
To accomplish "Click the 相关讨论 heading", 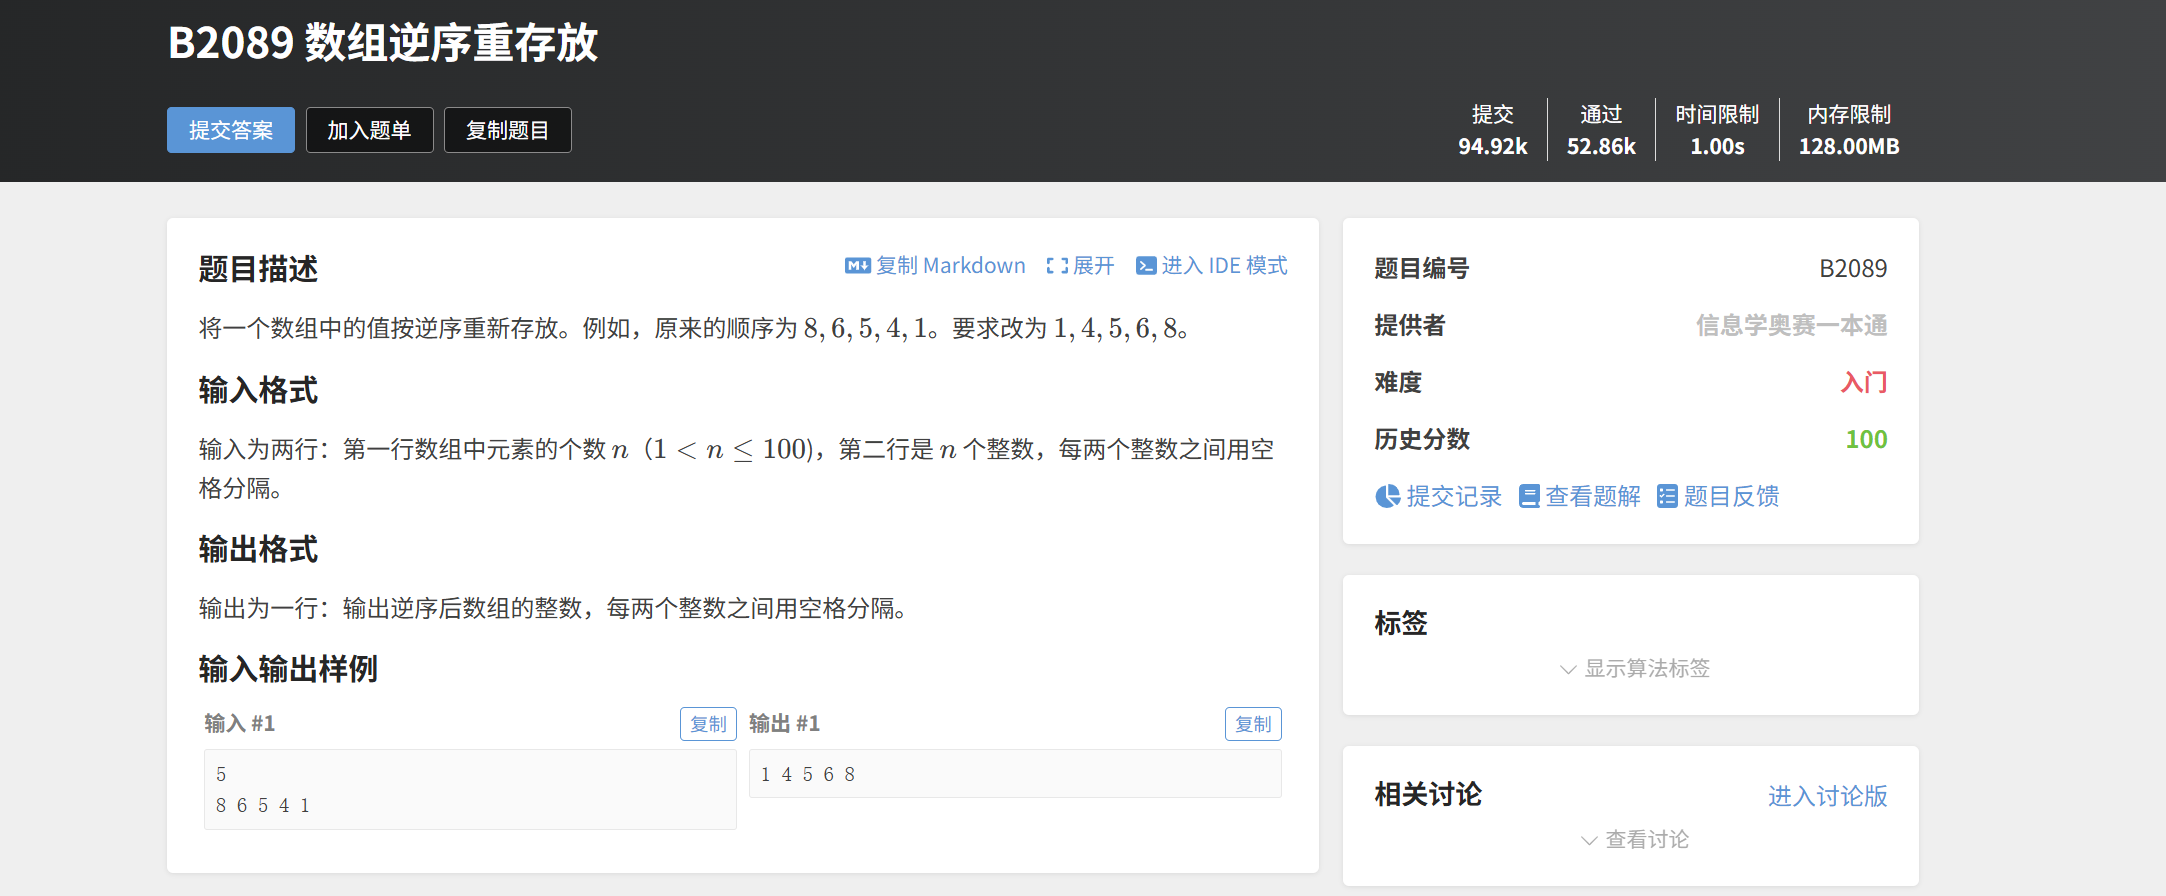I will point(1428,795).
